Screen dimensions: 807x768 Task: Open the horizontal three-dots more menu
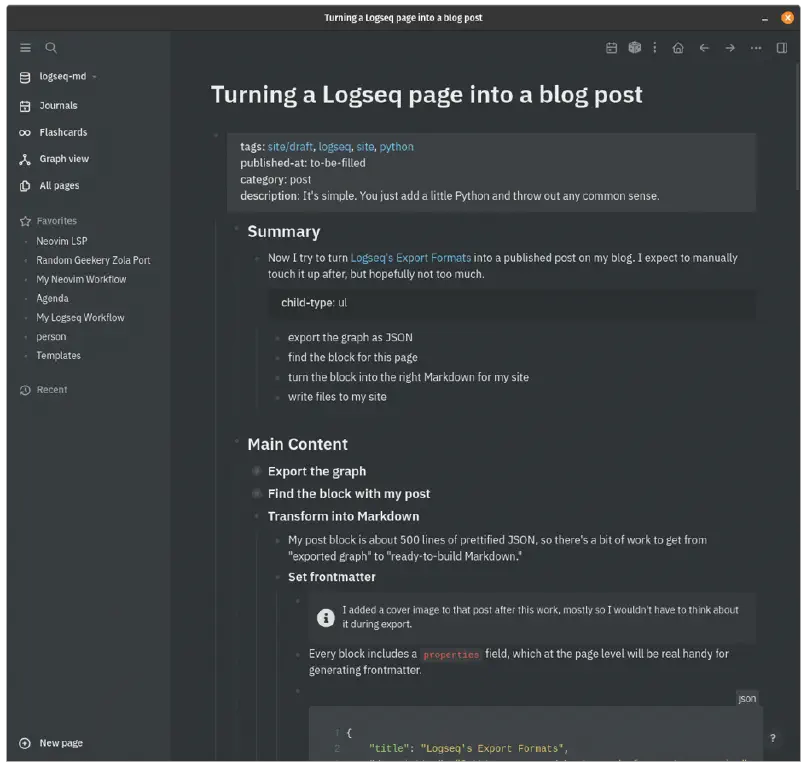(x=756, y=48)
